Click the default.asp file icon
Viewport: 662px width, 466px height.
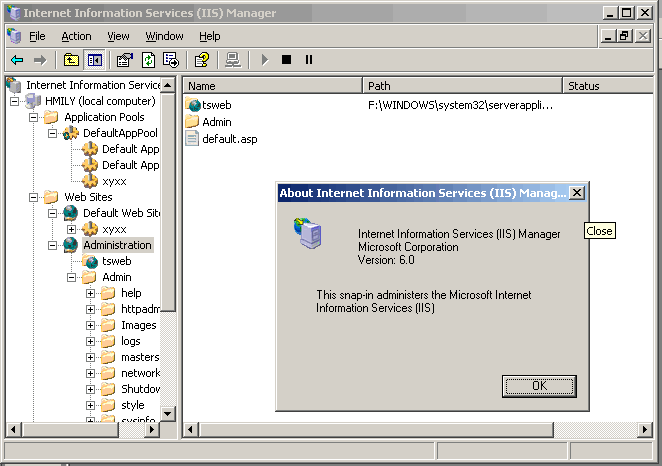[x=192, y=138]
